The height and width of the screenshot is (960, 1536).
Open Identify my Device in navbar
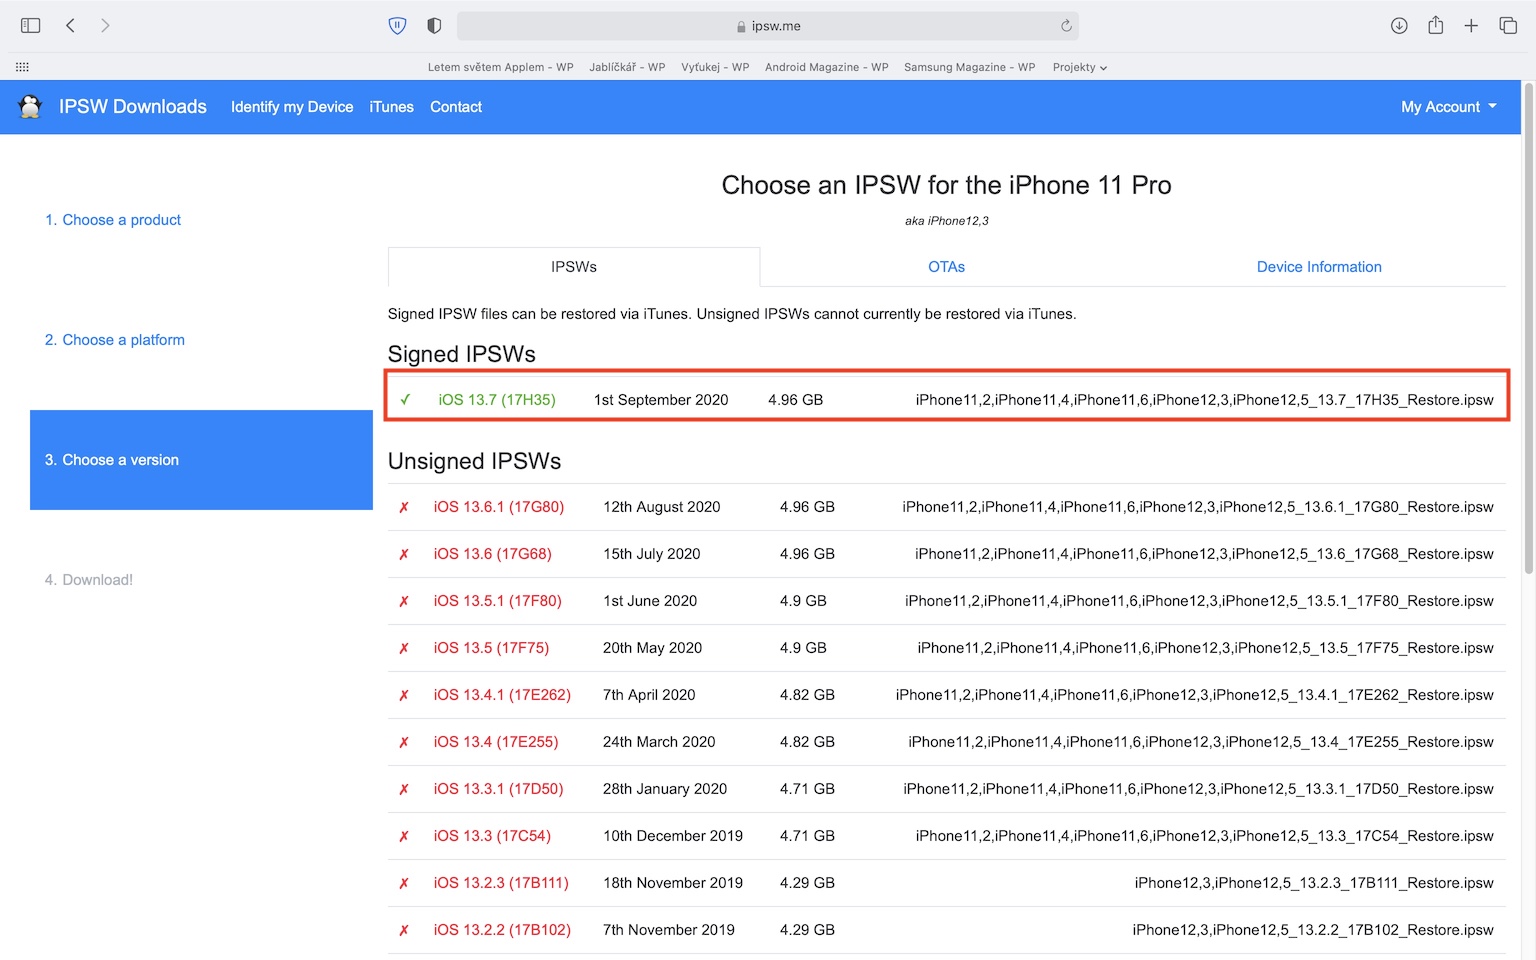pyautogui.click(x=292, y=107)
